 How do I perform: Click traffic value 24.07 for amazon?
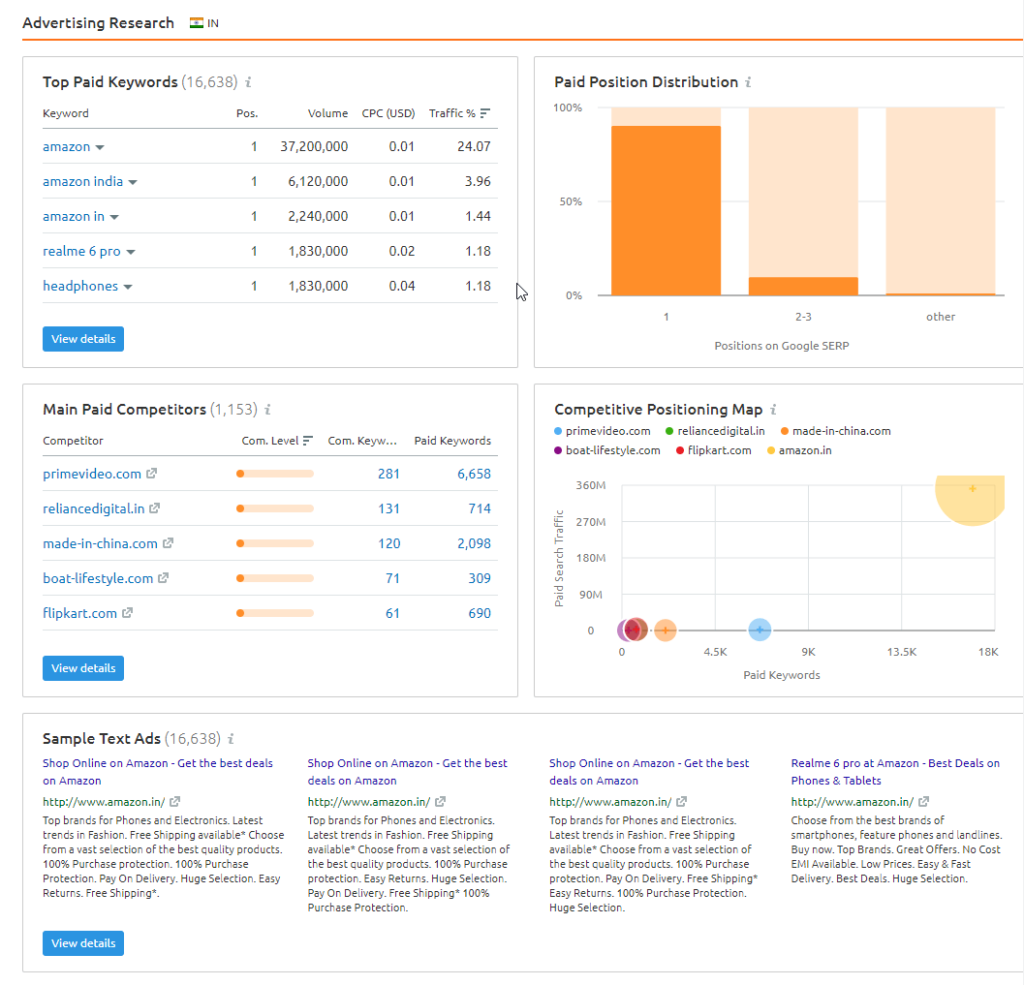point(474,146)
